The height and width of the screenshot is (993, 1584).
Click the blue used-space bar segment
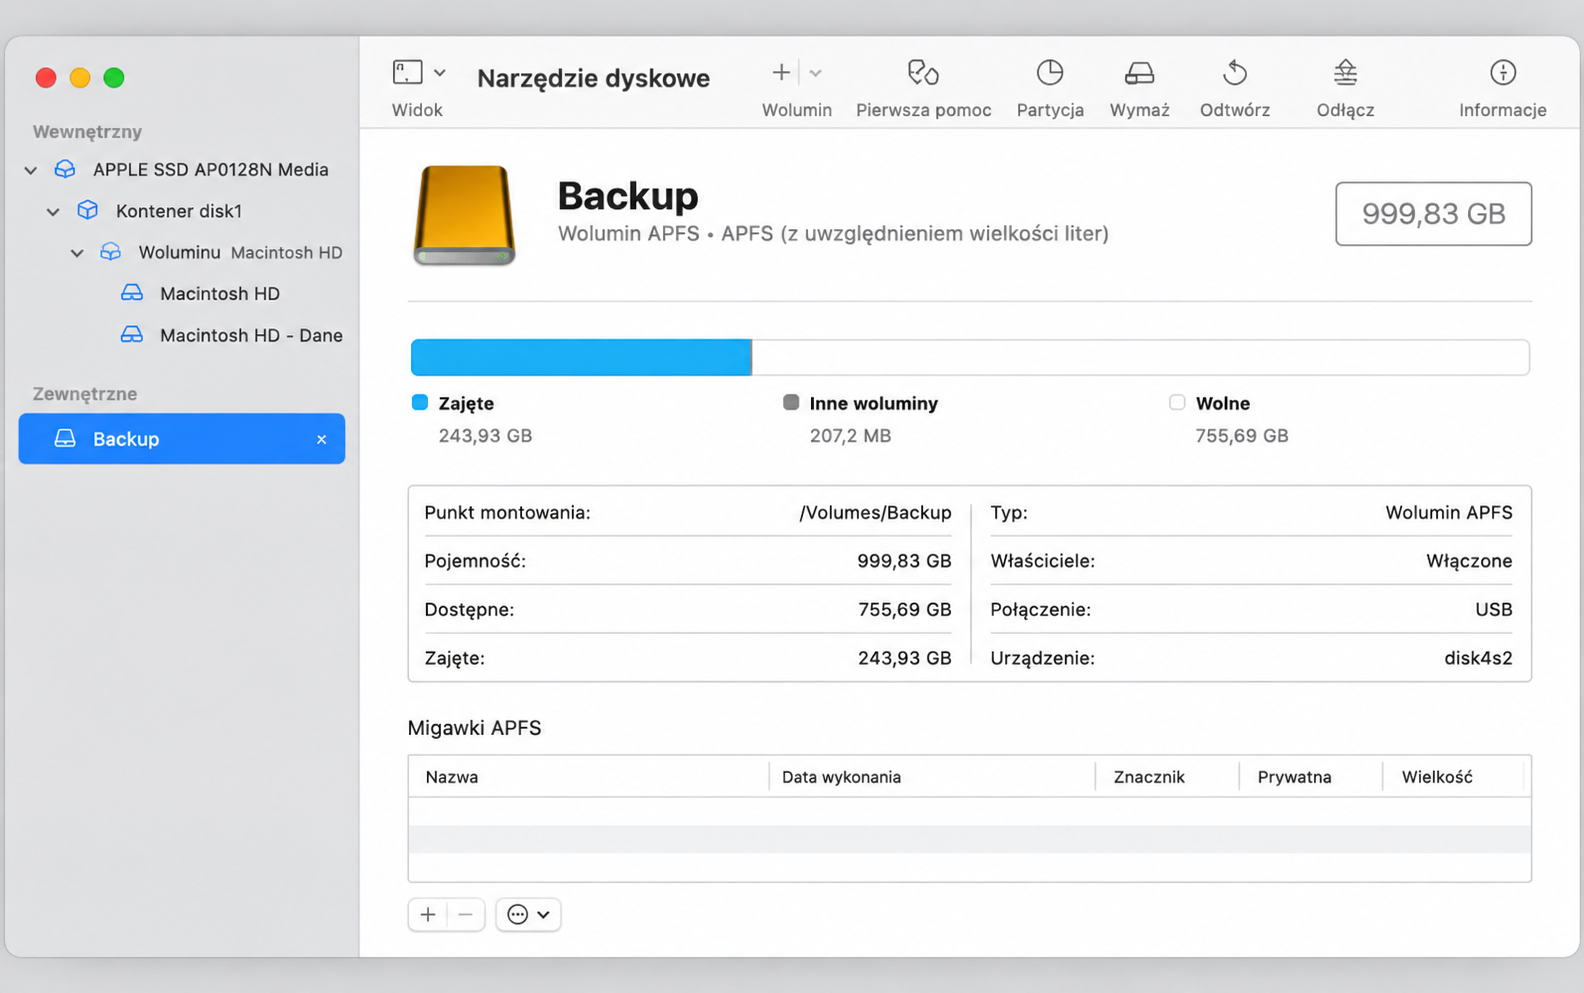coord(581,357)
